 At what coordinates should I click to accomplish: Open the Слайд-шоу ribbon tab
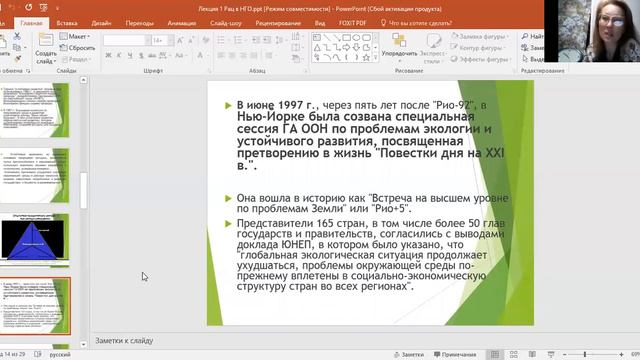226,23
